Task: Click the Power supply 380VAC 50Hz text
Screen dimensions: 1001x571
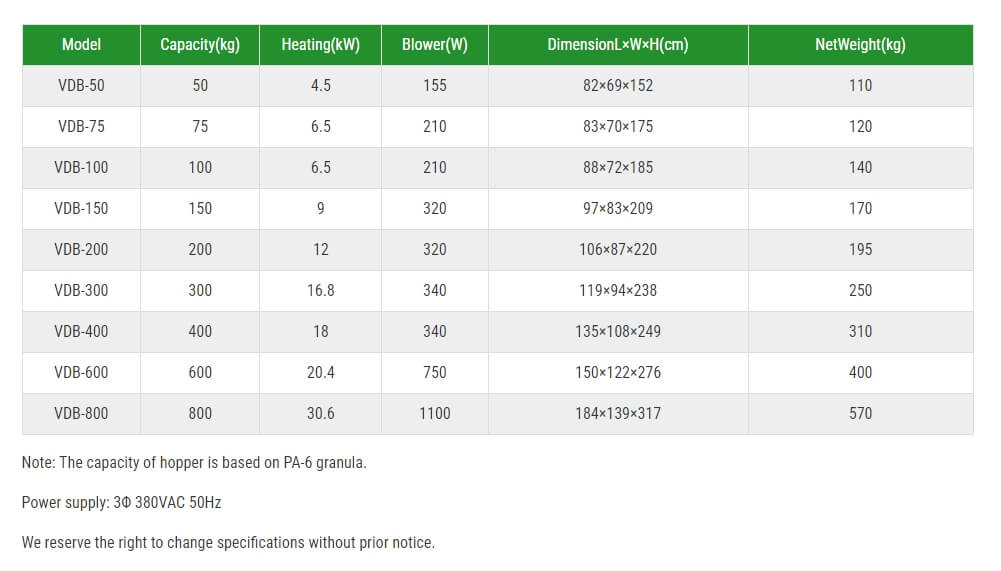Action: tap(121, 503)
